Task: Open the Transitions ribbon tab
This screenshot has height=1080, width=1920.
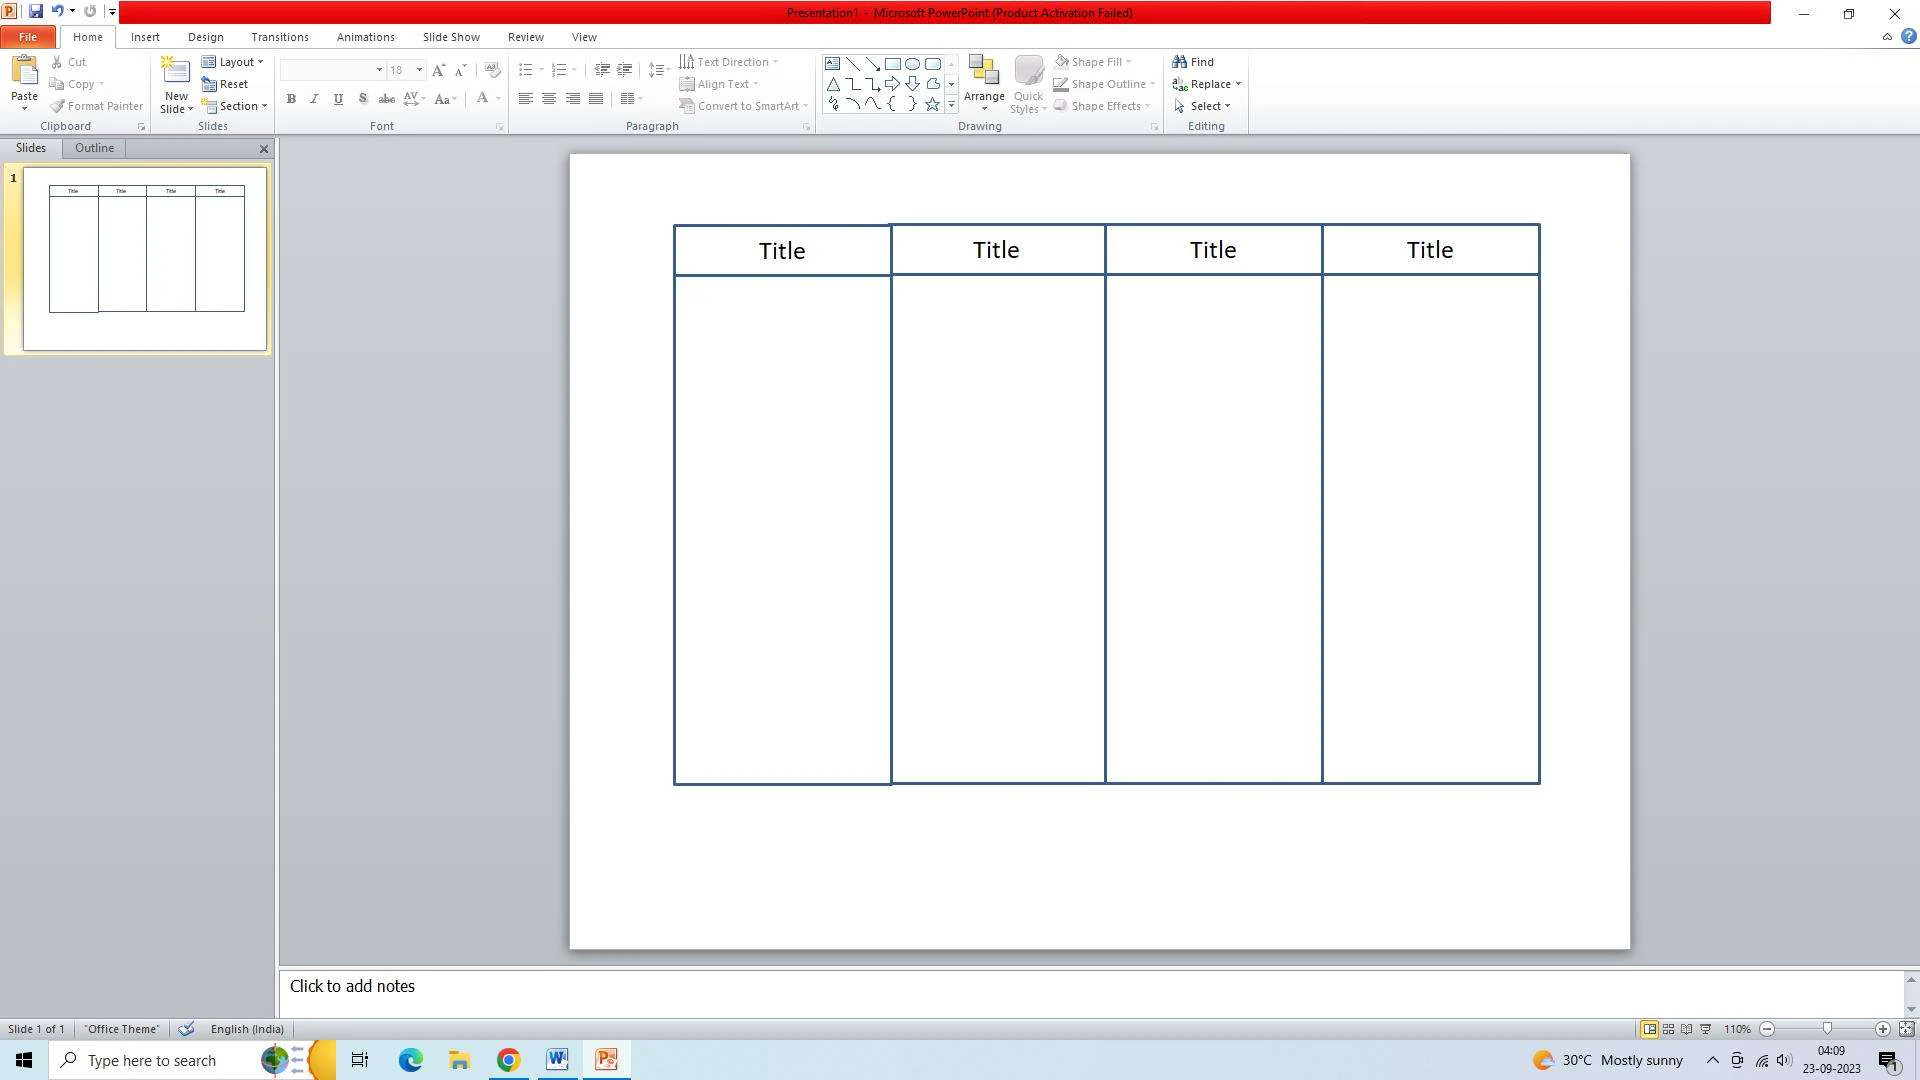Action: [x=280, y=37]
